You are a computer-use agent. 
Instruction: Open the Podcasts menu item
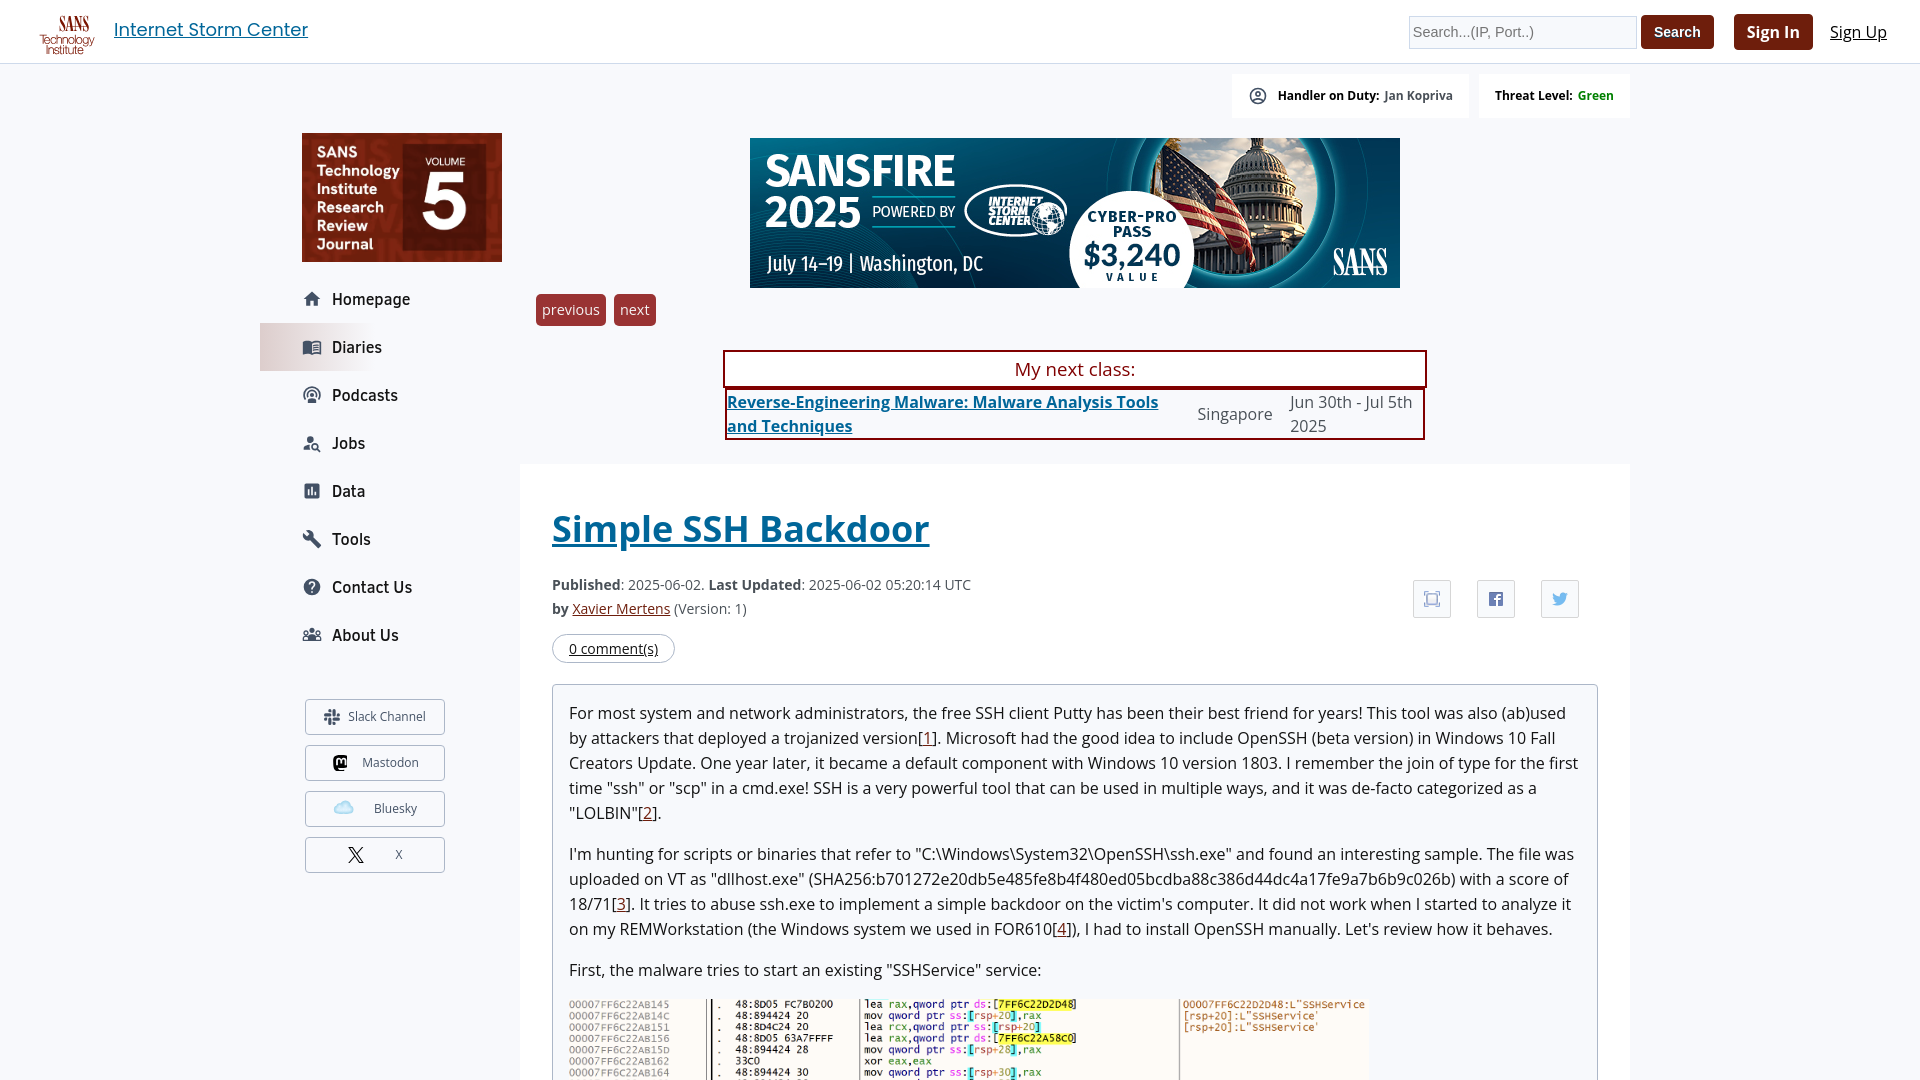pos(364,395)
